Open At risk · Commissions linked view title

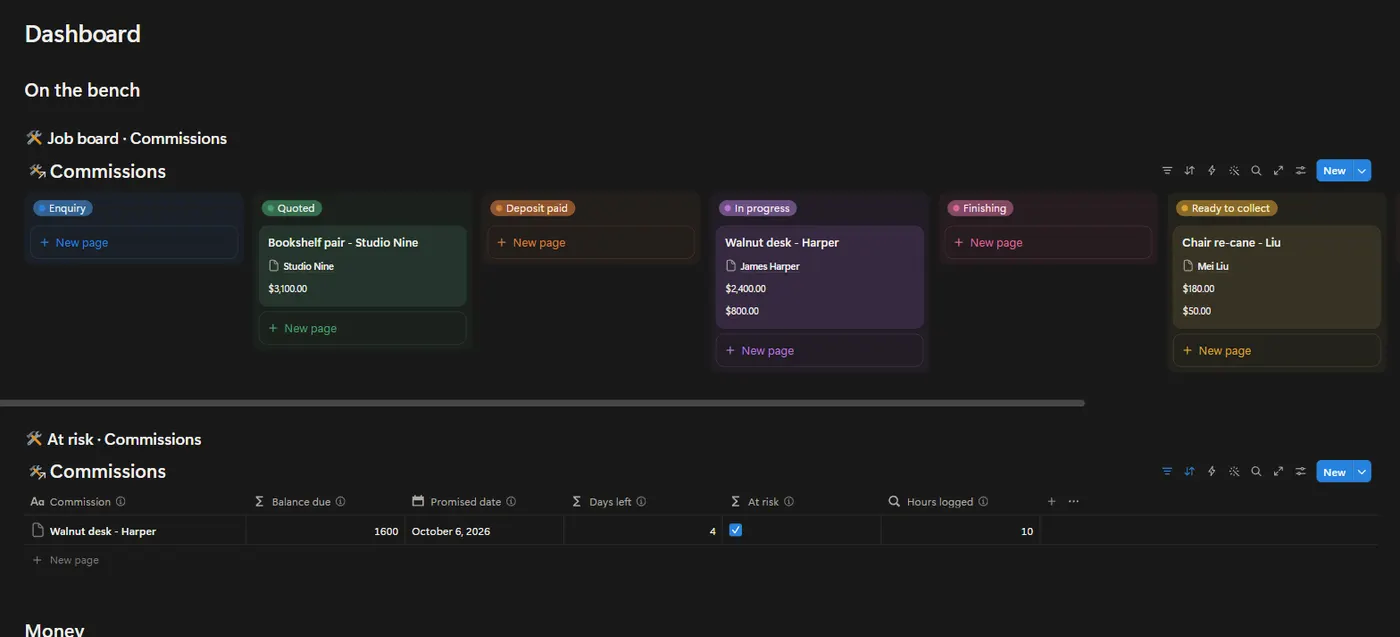coord(124,439)
